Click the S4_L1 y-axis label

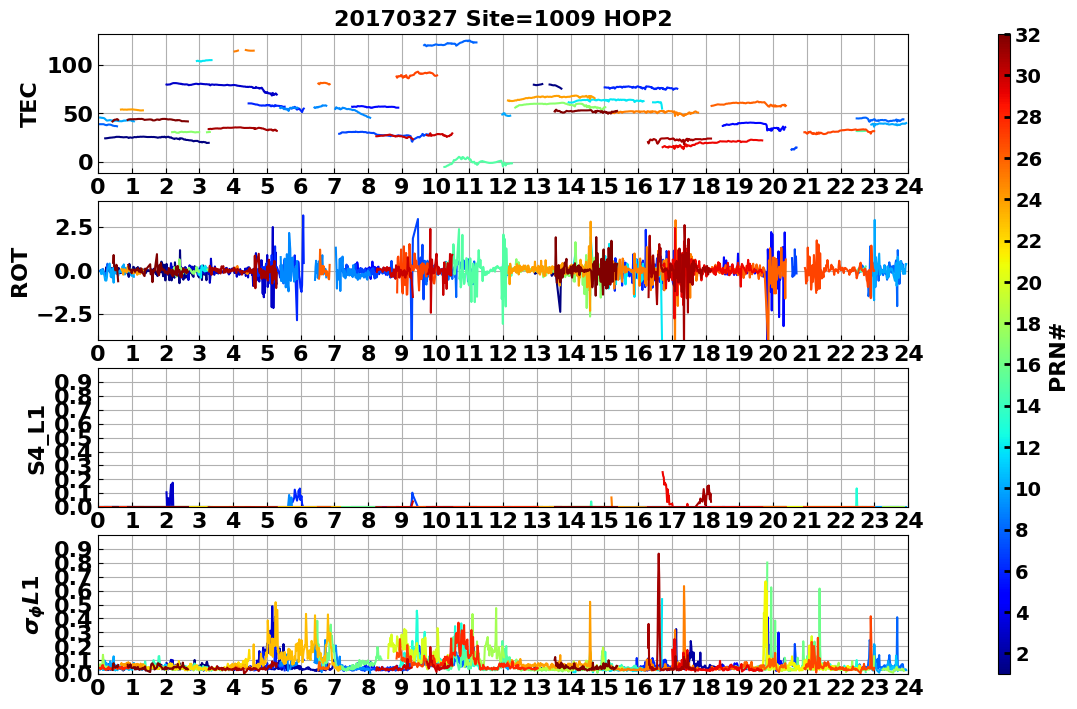[x=36, y=440]
